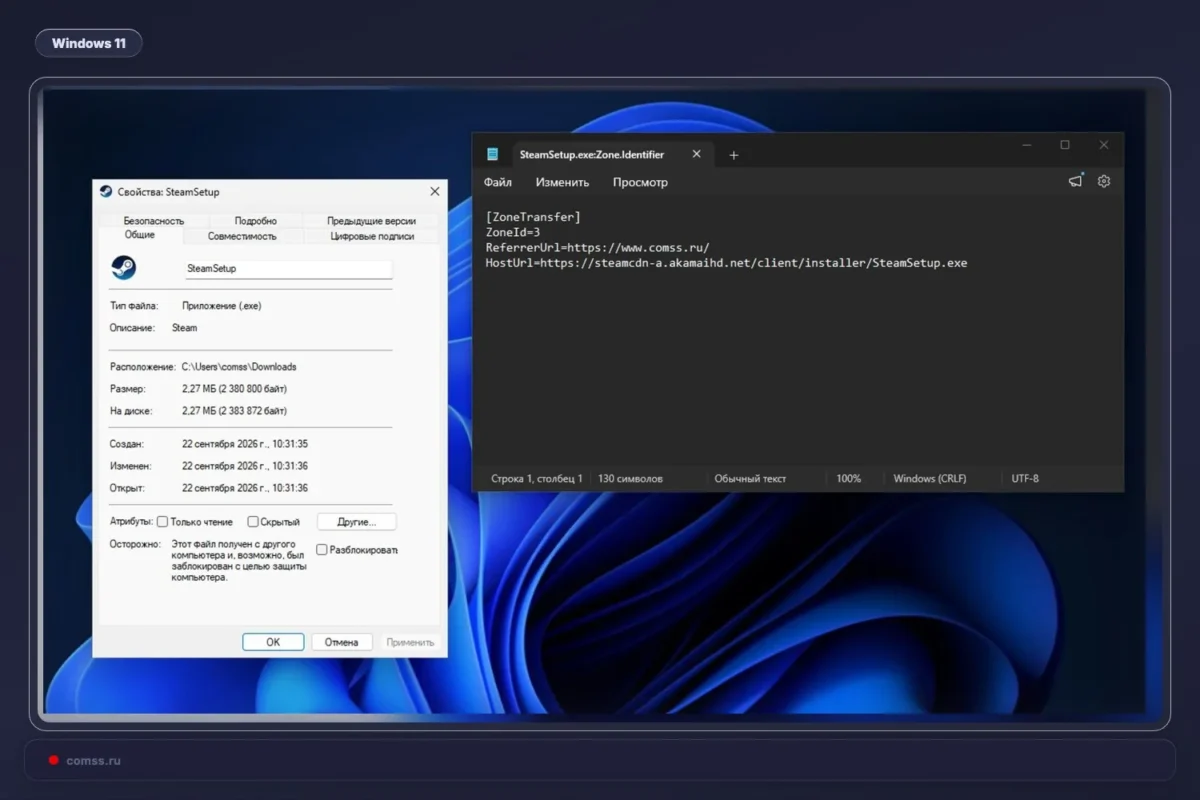Click the 130 символов status entry

pos(630,479)
